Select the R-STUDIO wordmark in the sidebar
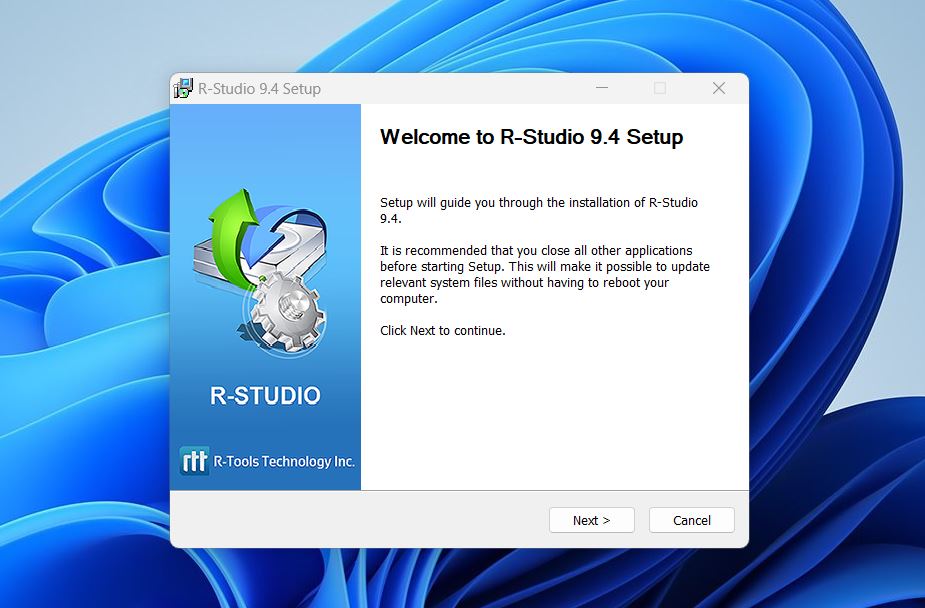 tap(264, 395)
